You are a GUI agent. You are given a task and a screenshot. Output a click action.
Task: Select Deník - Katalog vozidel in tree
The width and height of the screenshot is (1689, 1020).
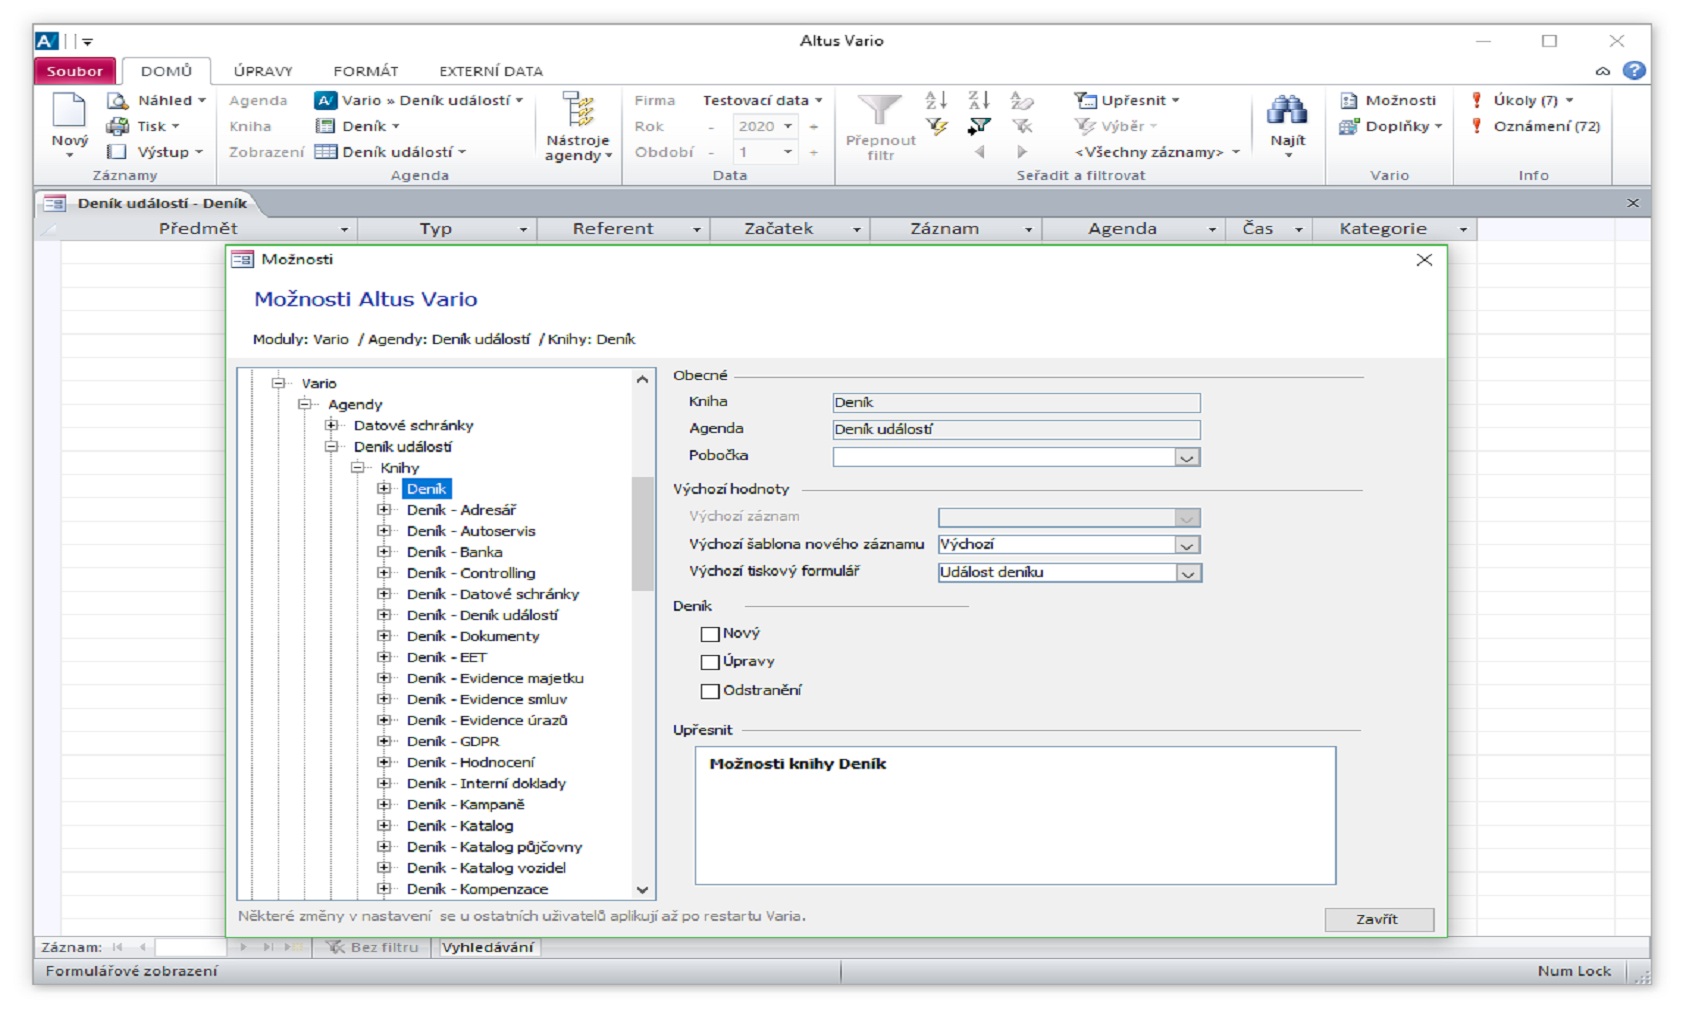click(486, 868)
